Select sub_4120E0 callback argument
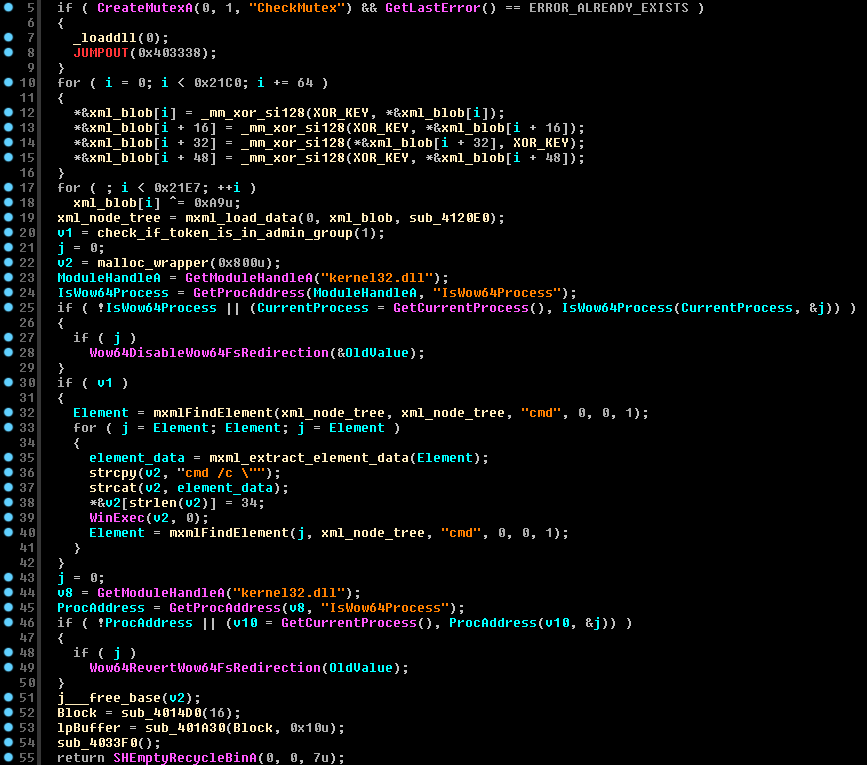867x765 pixels. click(x=449, y=218)
